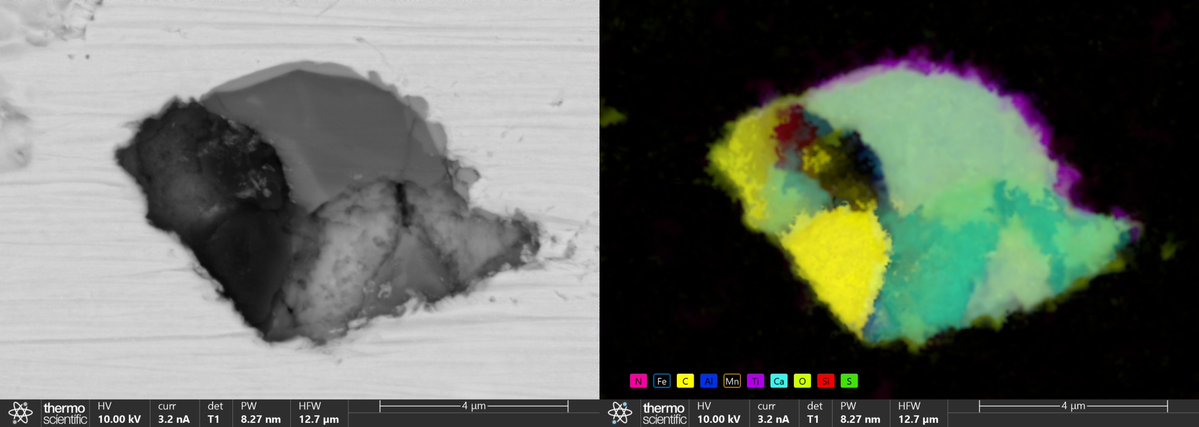Click PW 8.27 nm in right databar
Image resolution: width=1199 pixels, height=427 pixels.
[x=859, y=413]
